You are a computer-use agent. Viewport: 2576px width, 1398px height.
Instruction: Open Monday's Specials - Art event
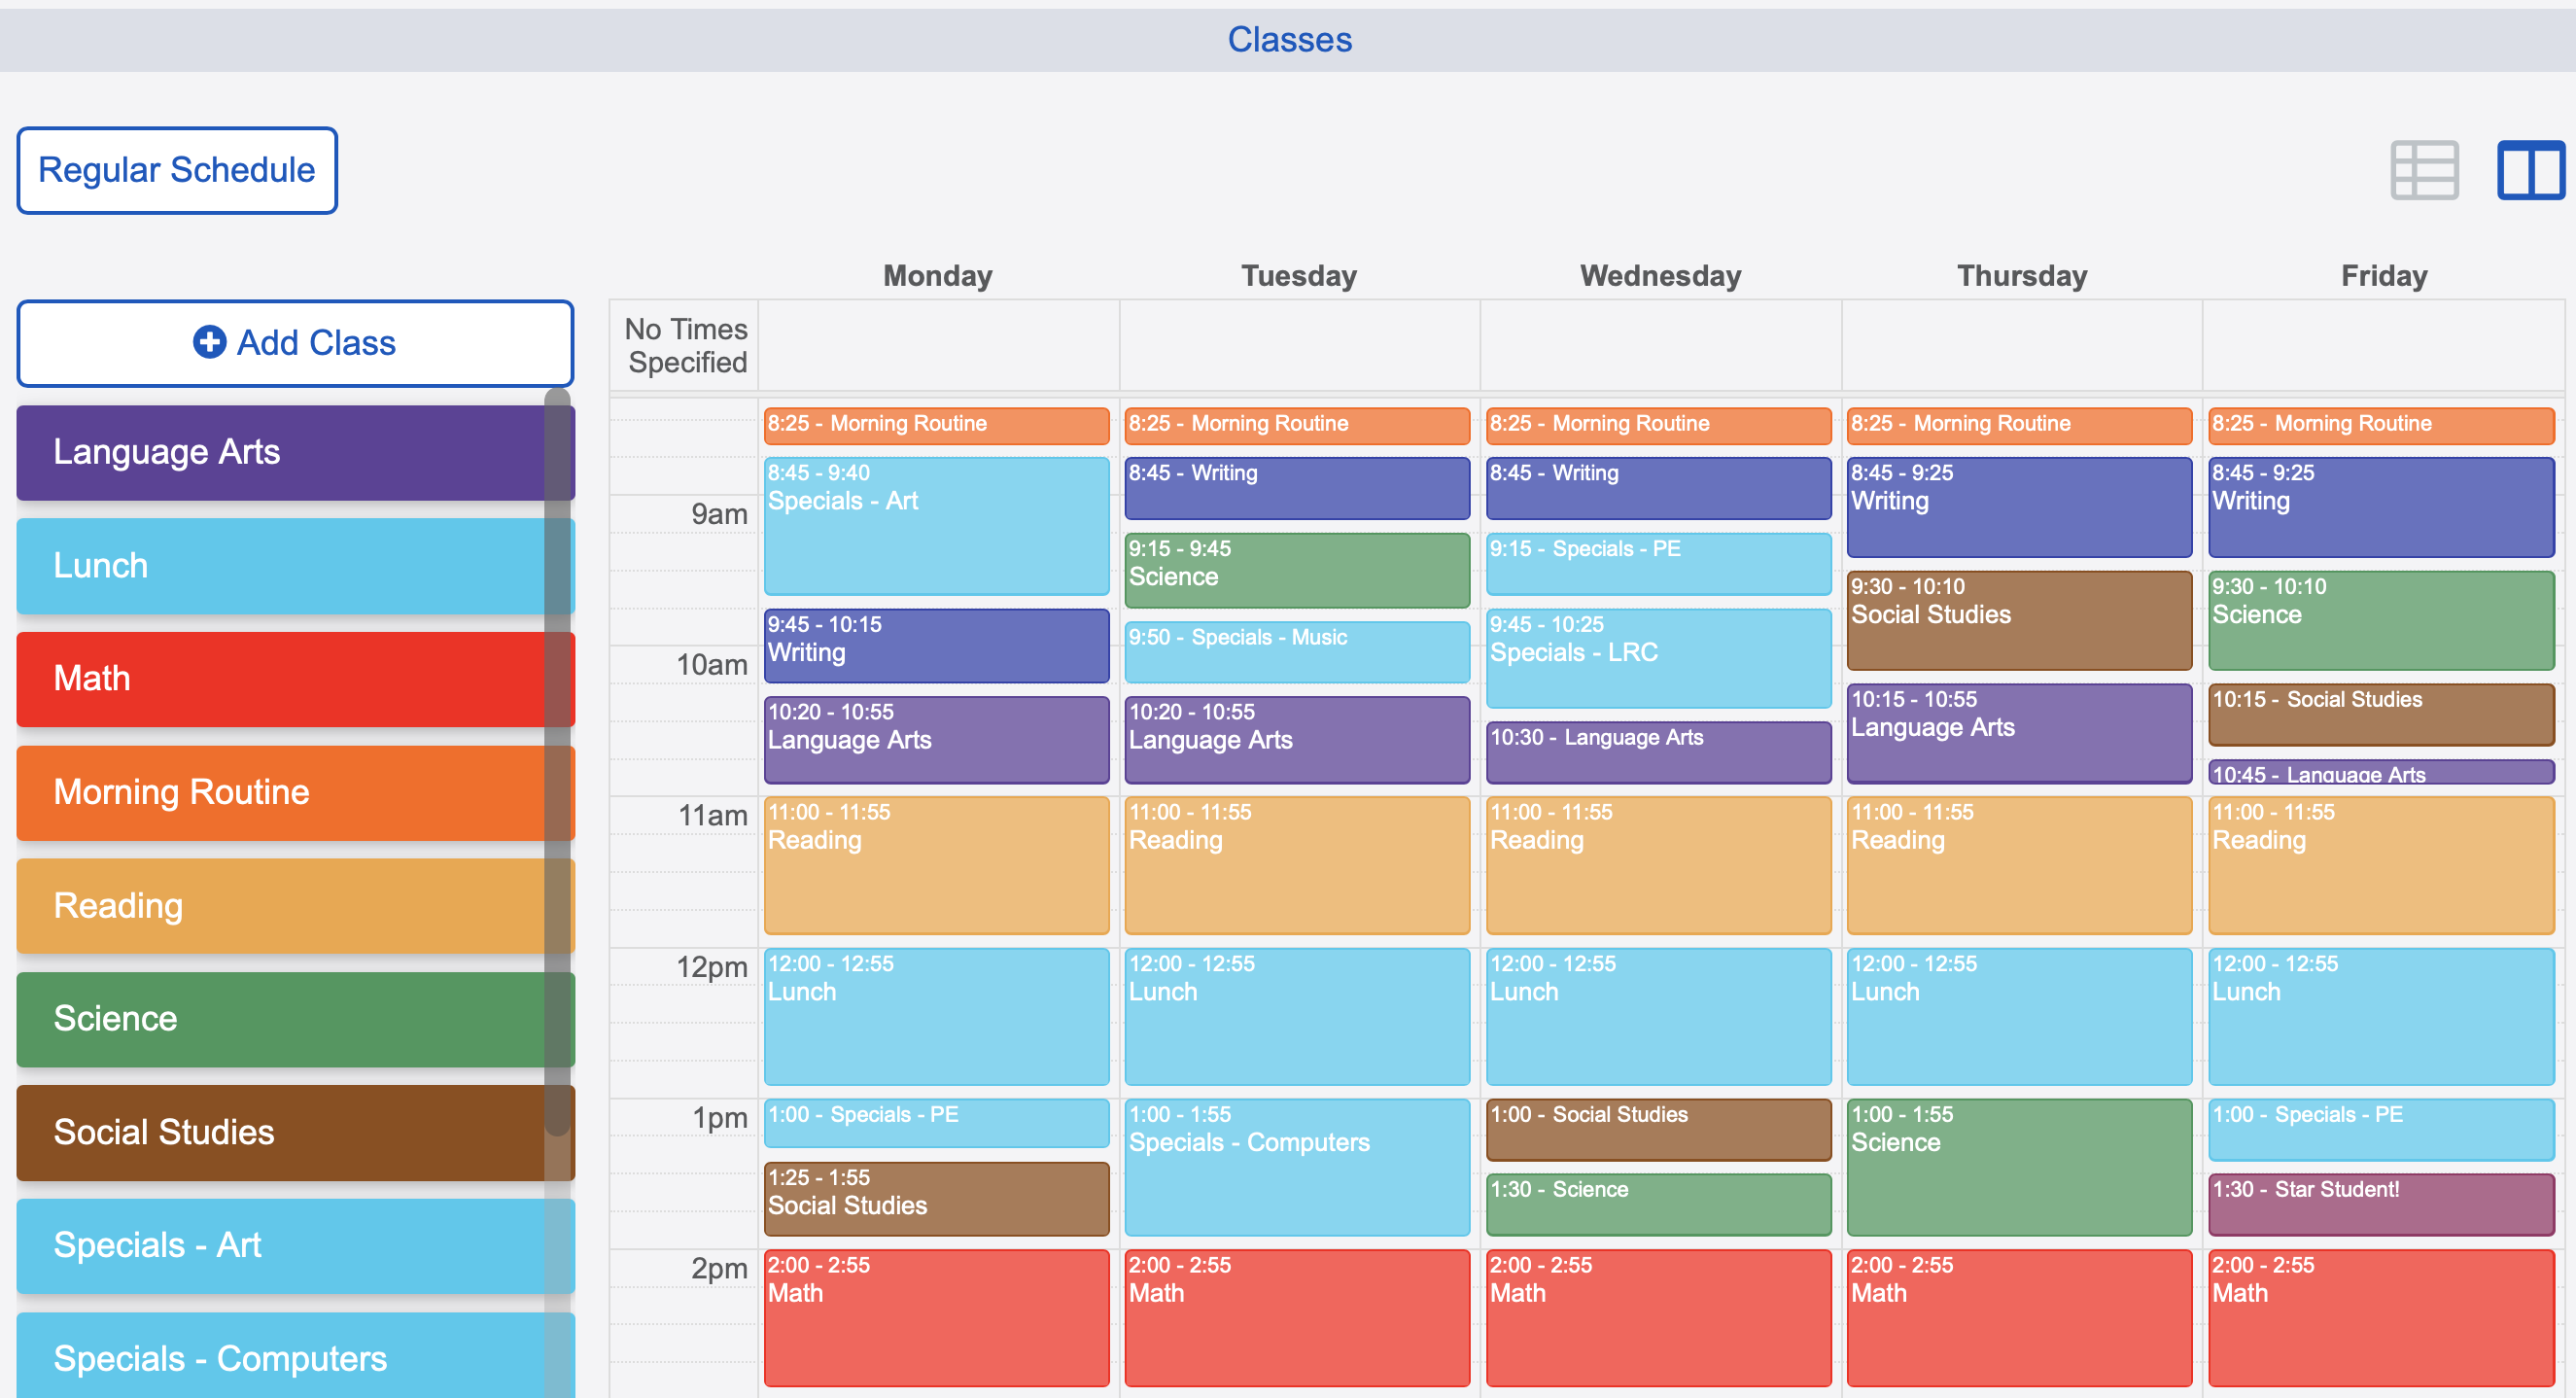(x=936, y=527)
